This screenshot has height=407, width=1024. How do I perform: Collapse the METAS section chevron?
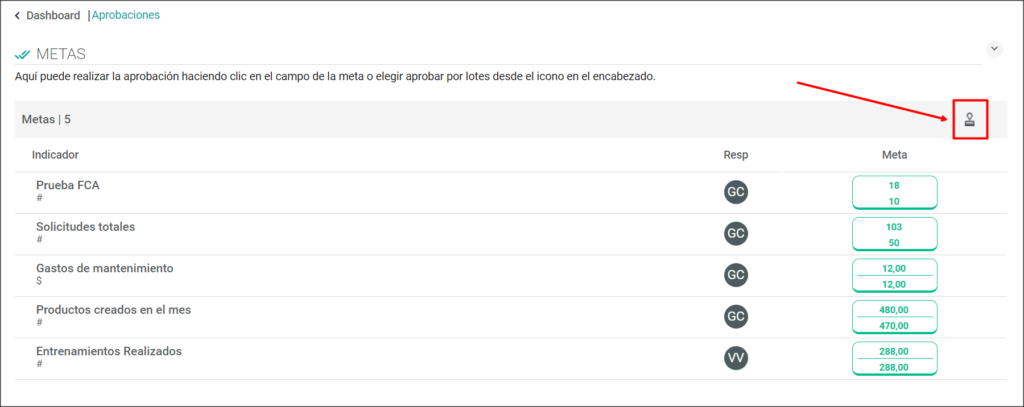[993, 49]
